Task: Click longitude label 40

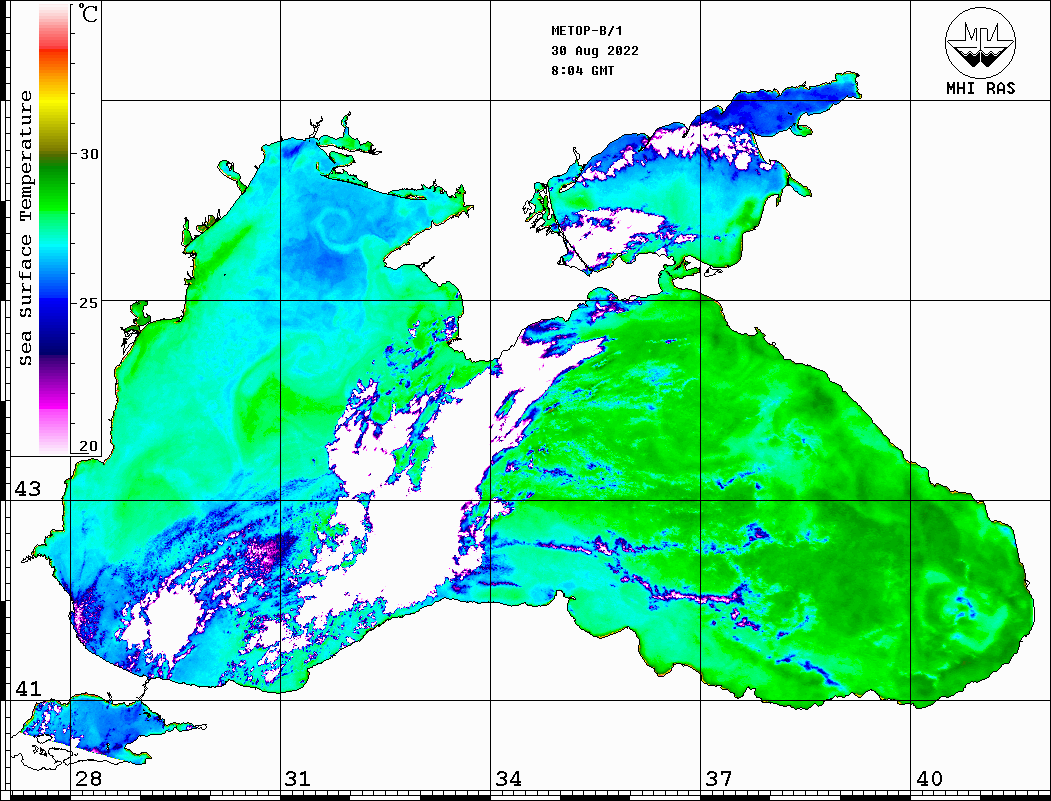Action: [x=929, y=778]
